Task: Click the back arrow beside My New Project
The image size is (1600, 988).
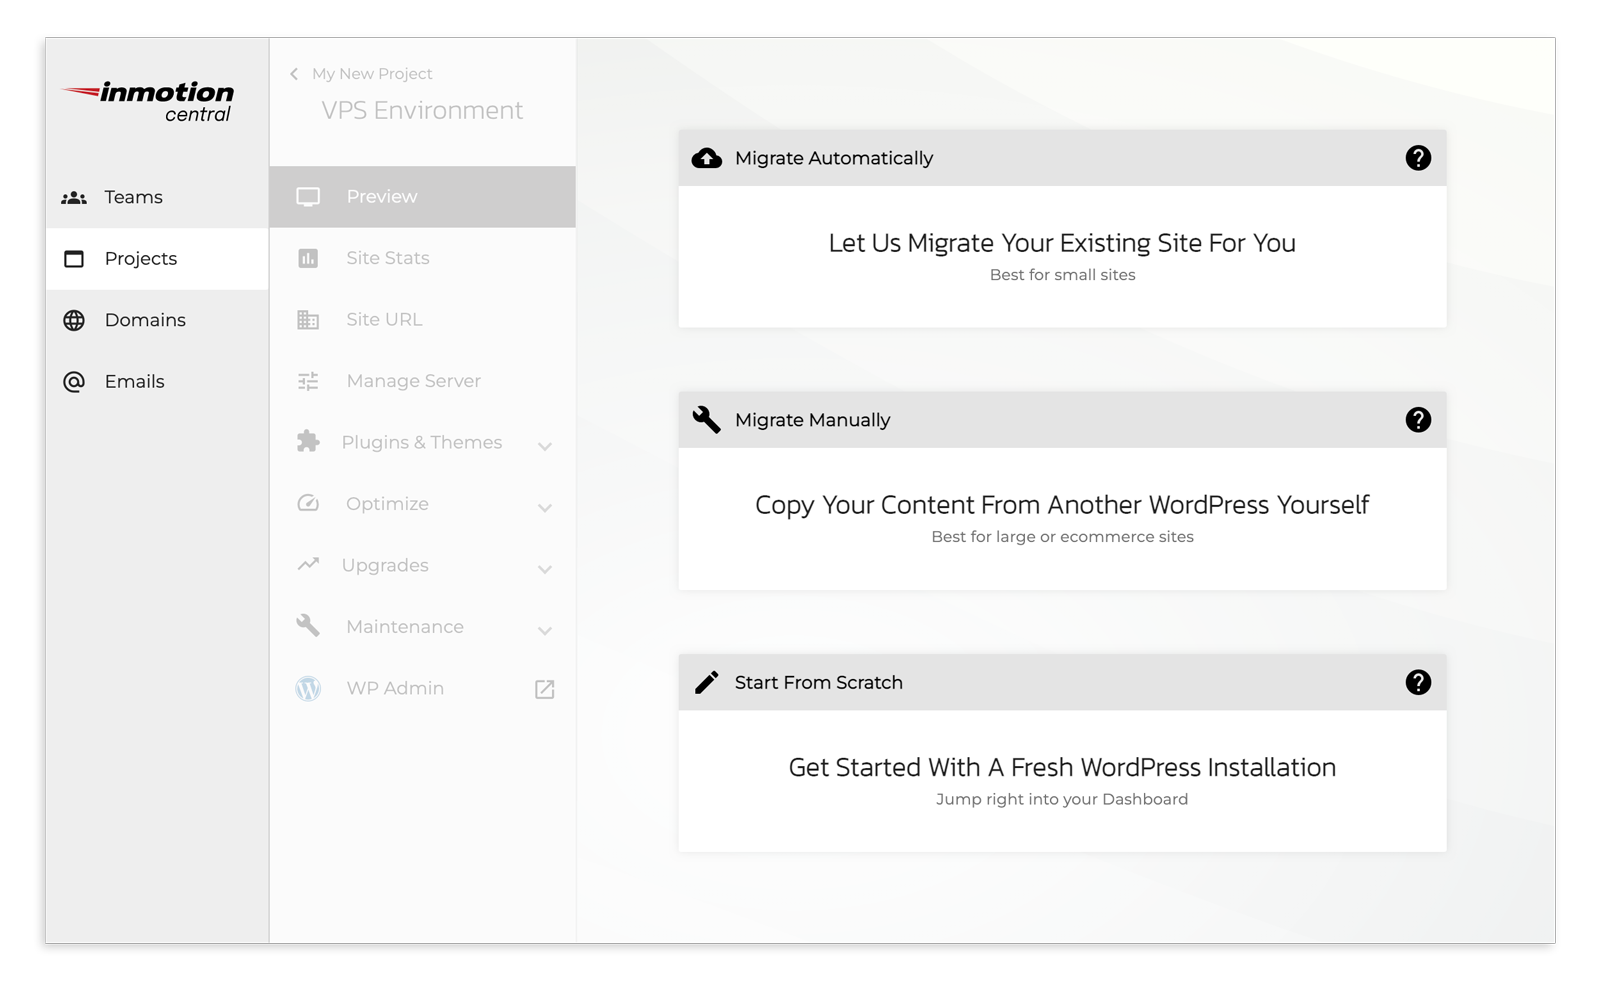Action: 294,74
